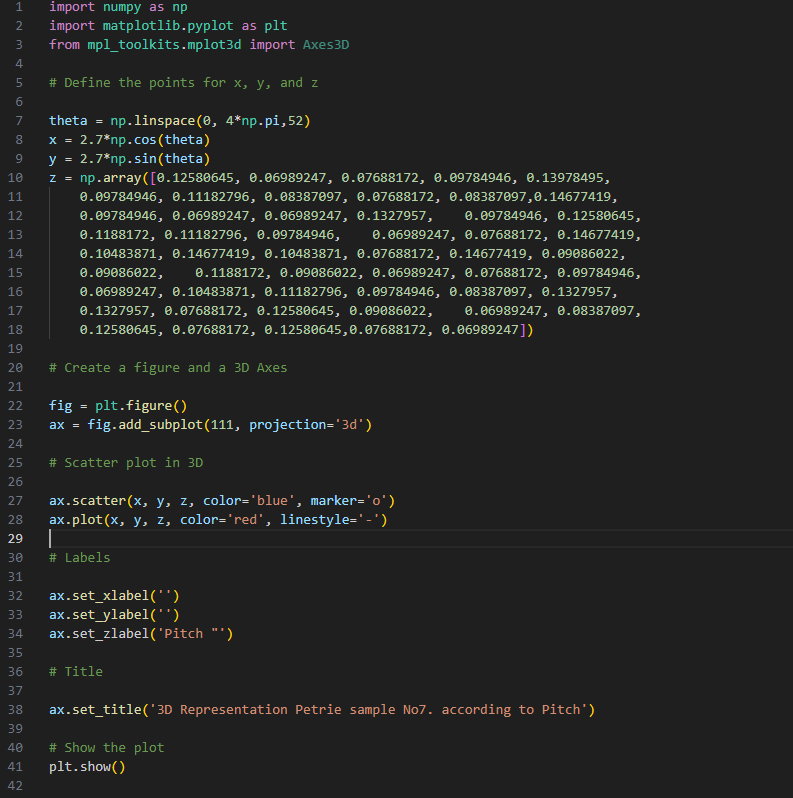This screenshot has width=793, height=798.
Task: Click 'mpl_toolkits.mplot3d' in the from import
Action: pos(164,45)
